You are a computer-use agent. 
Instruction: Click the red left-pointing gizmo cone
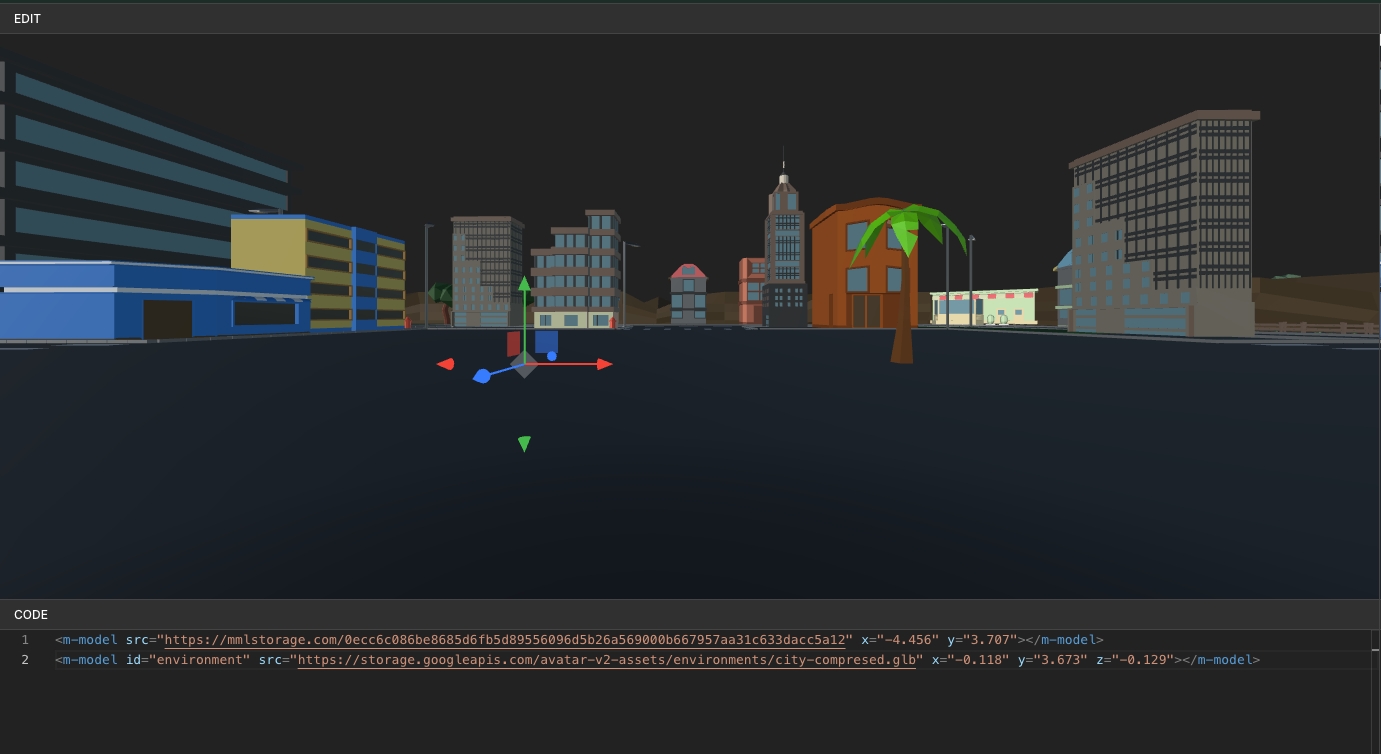click(446, 364)
